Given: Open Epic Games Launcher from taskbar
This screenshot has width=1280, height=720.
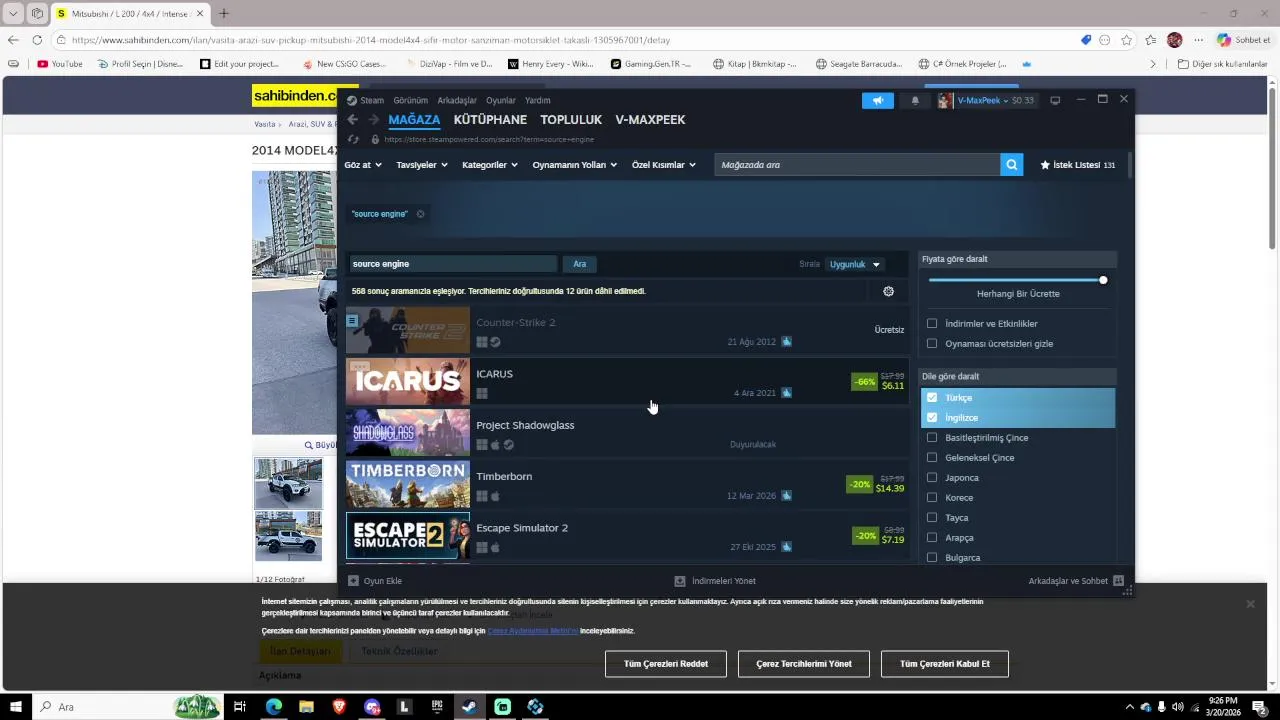Looking at the screenshot, I should click(x=437, y=707).
